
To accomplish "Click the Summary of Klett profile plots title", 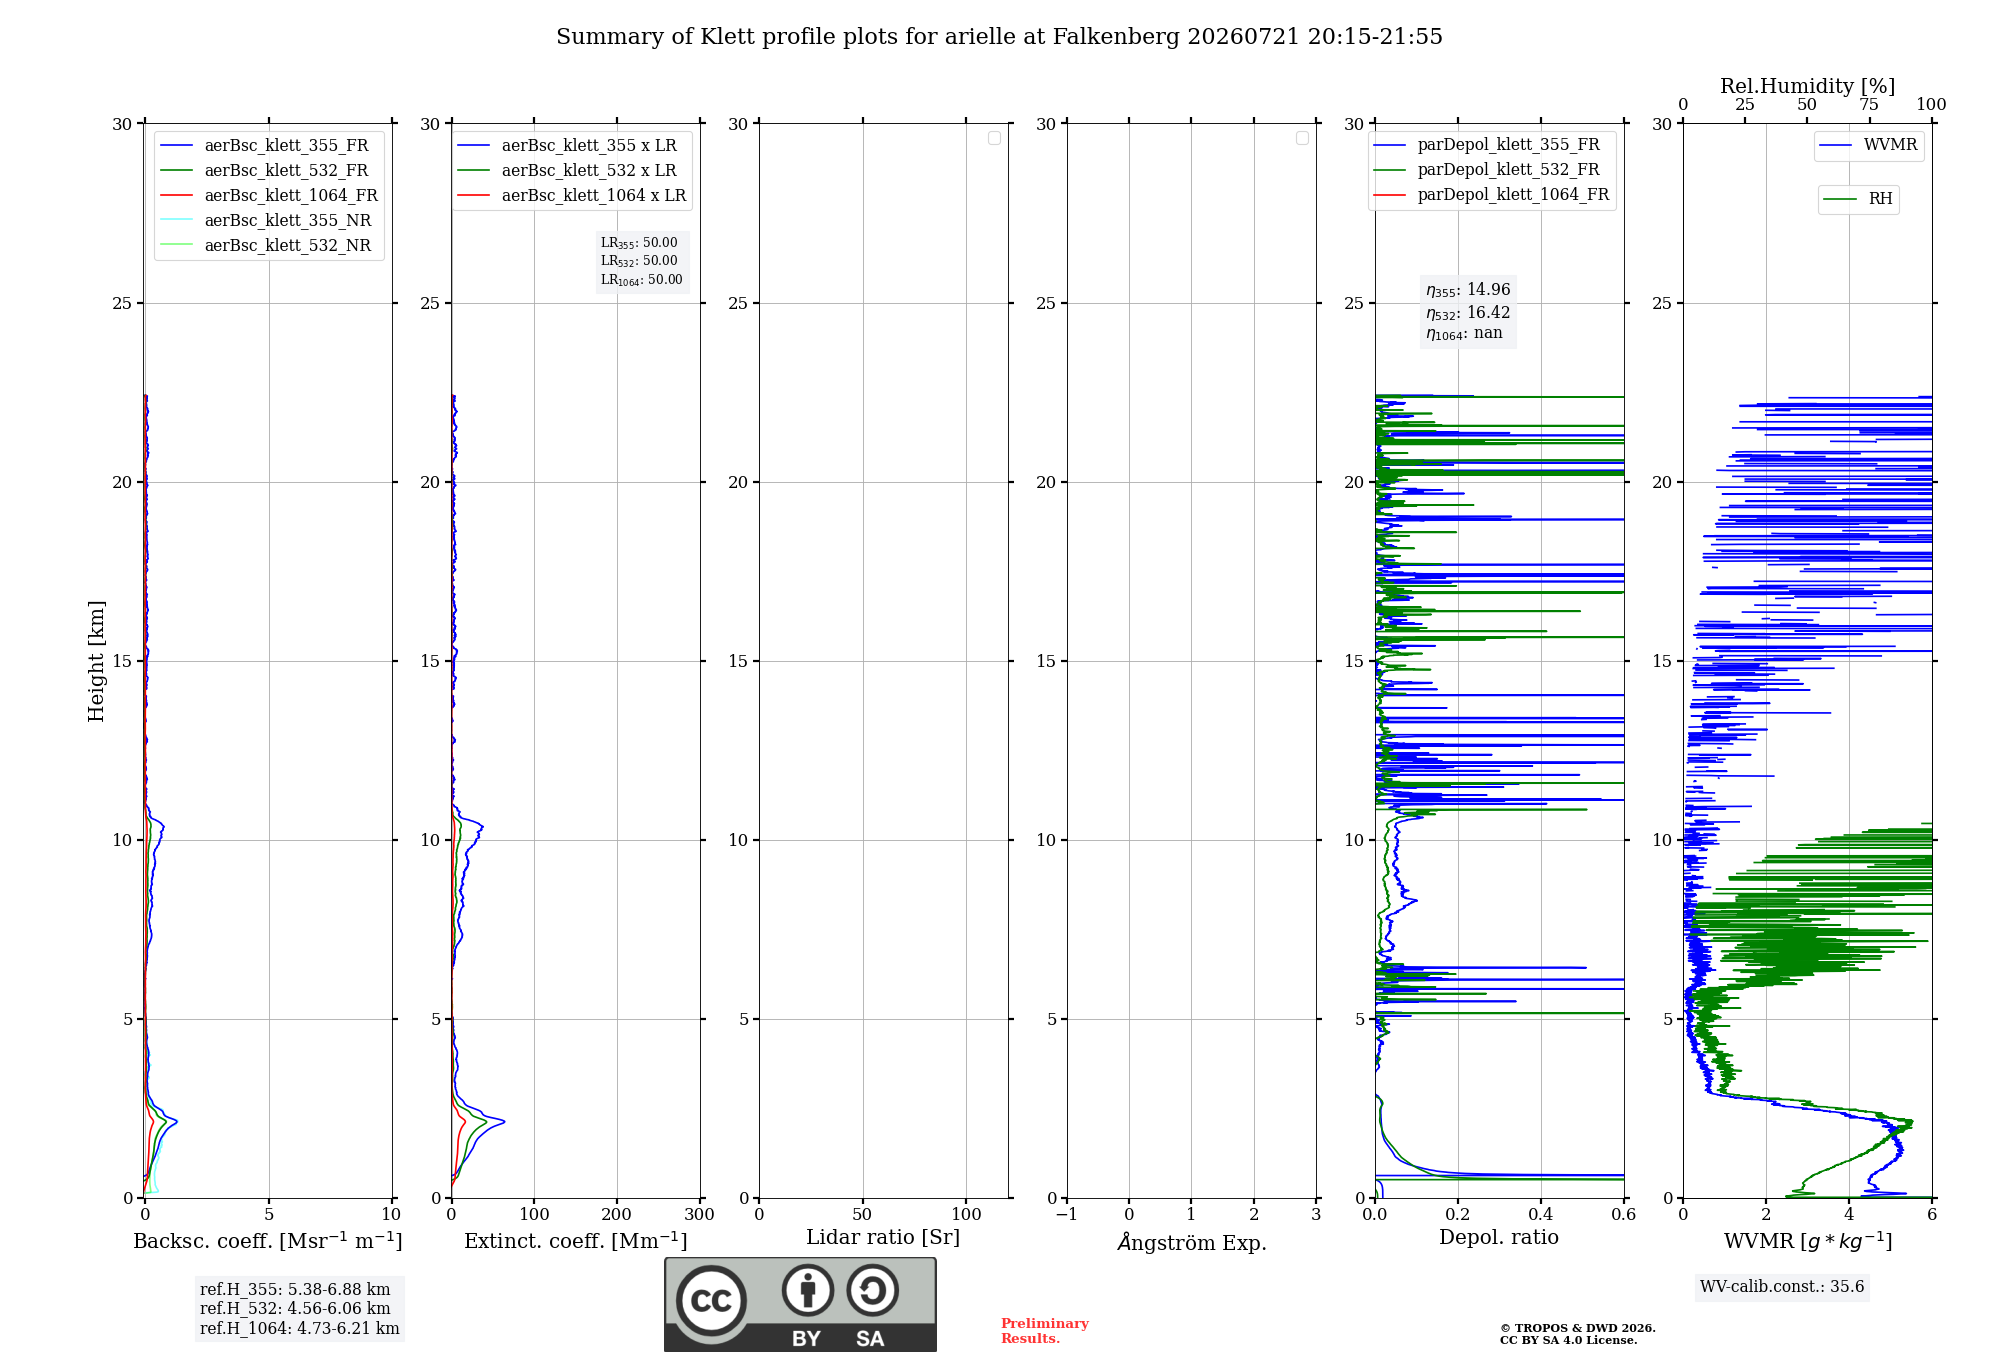I will [x=999, y=37].
